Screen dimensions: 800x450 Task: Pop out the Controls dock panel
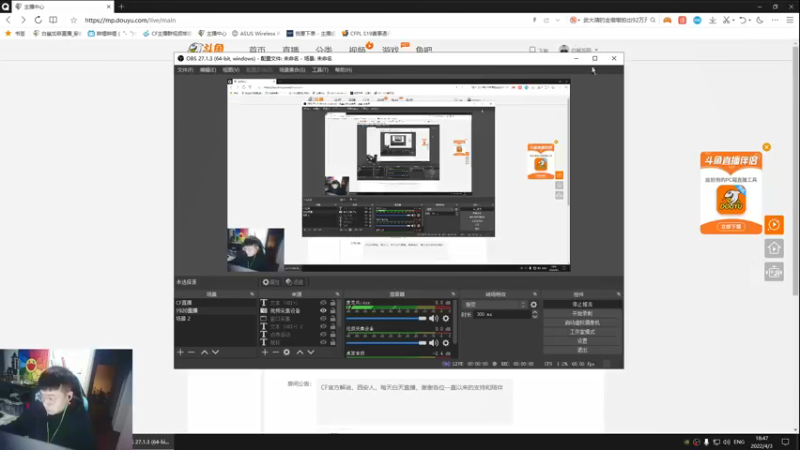coord(618,294)
